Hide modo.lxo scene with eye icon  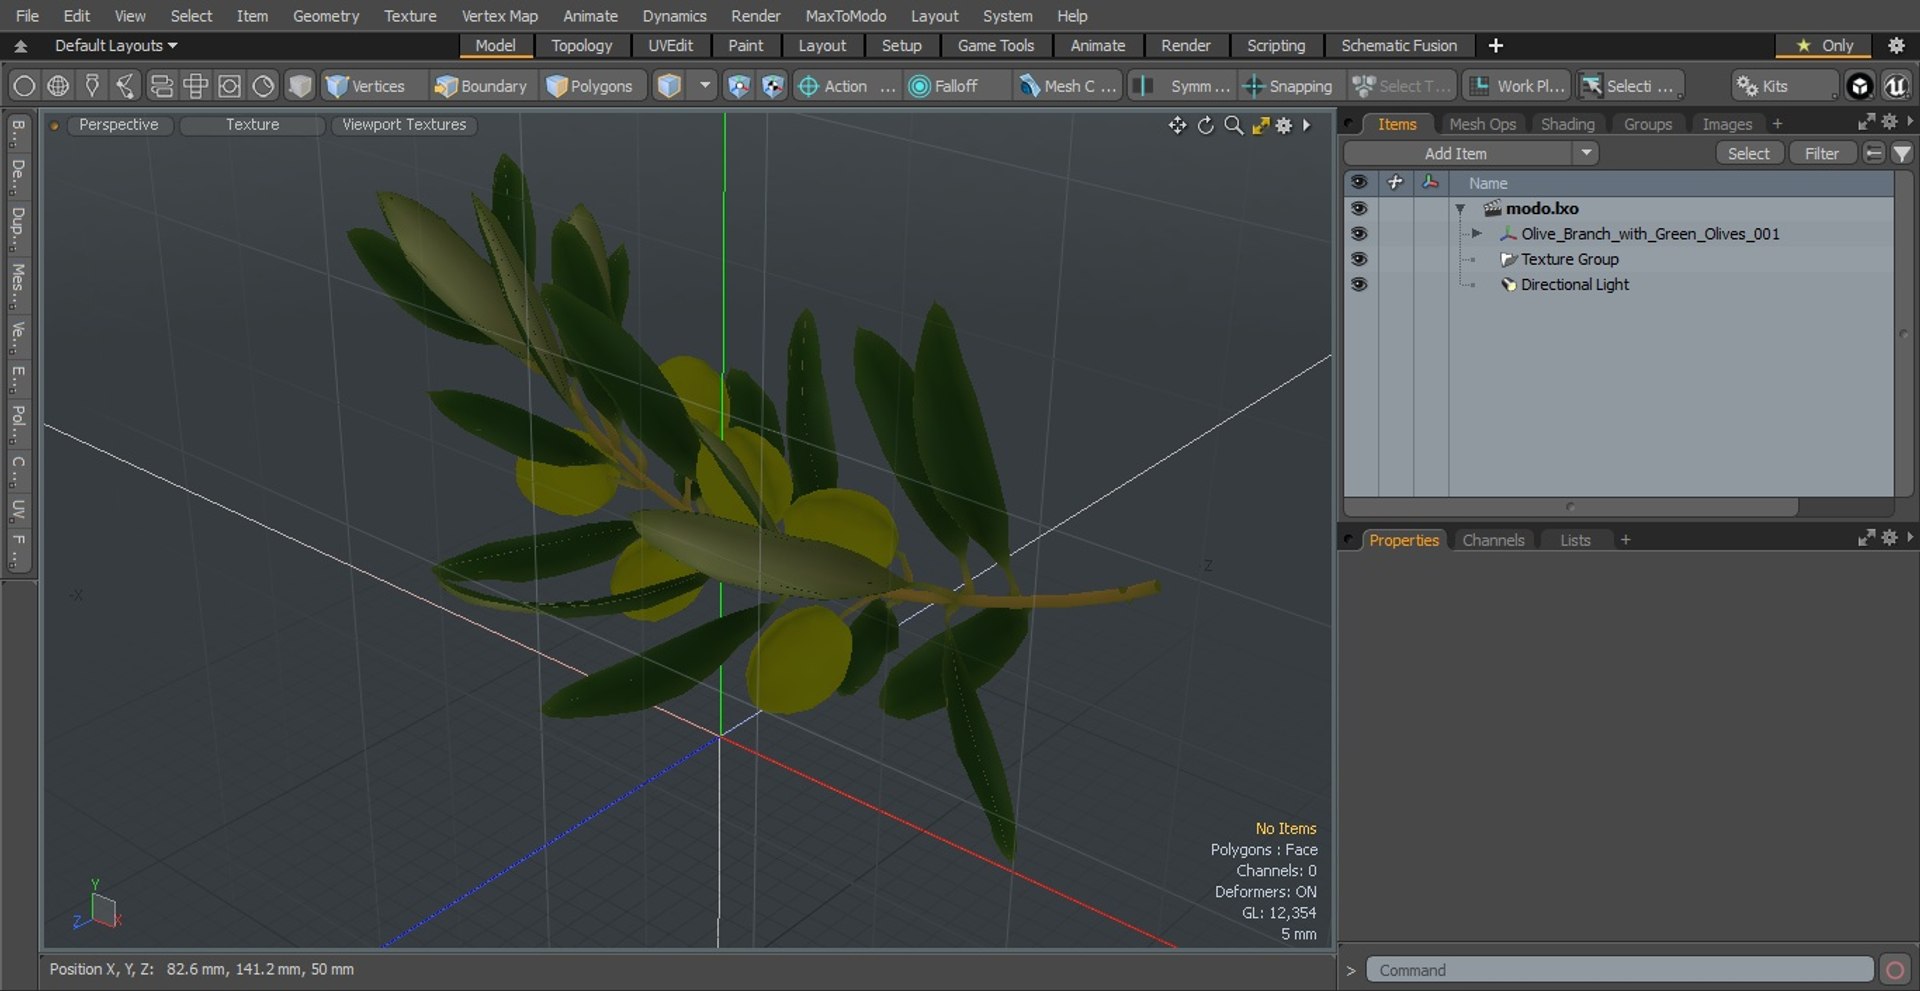pos(1358,208)
